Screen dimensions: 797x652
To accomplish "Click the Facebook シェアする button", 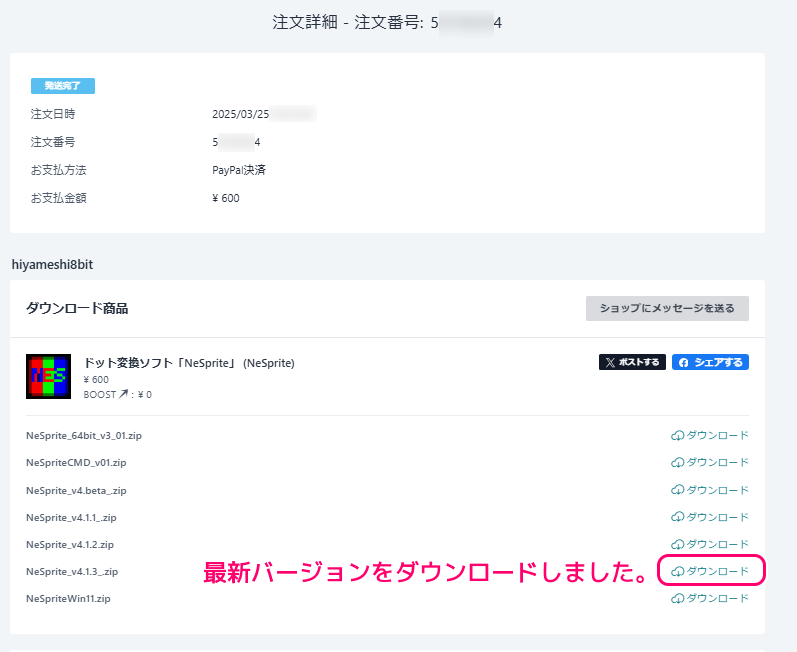I will pyautogui.click(x=710, y=362).
